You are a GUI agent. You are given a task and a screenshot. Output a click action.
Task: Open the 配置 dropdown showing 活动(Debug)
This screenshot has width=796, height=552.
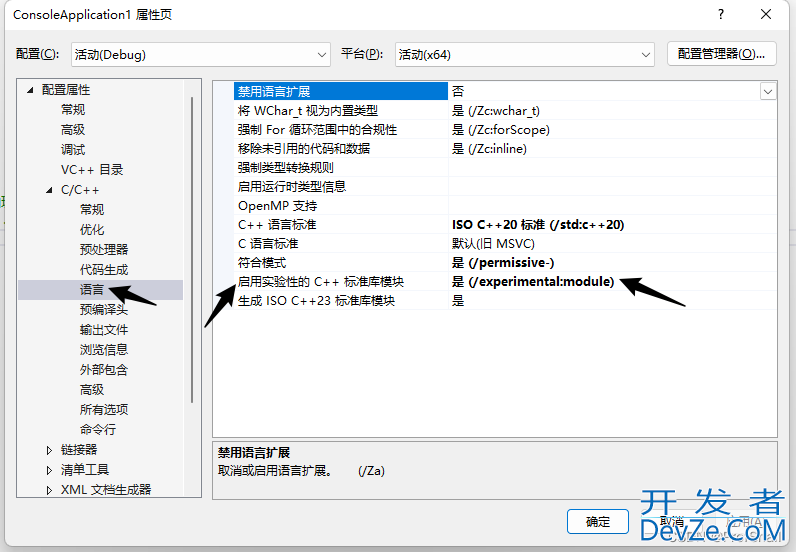click(x=201, y=54)
